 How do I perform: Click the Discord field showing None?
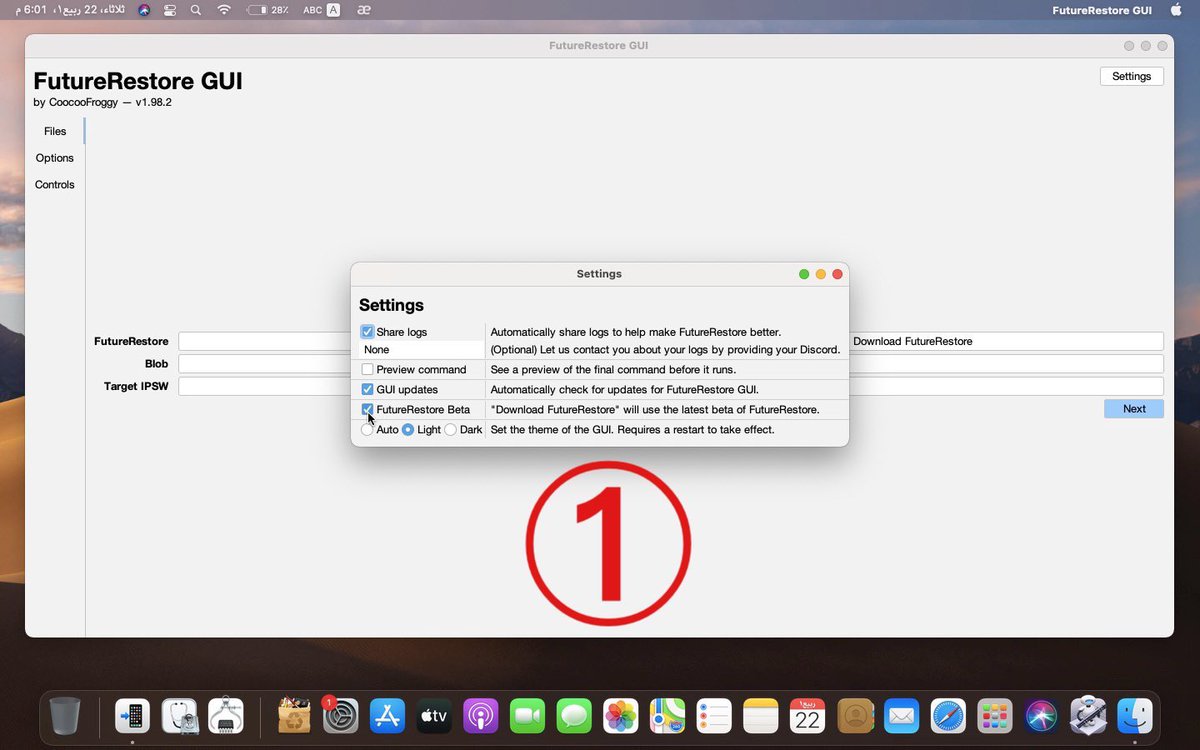tap(422, 350)
